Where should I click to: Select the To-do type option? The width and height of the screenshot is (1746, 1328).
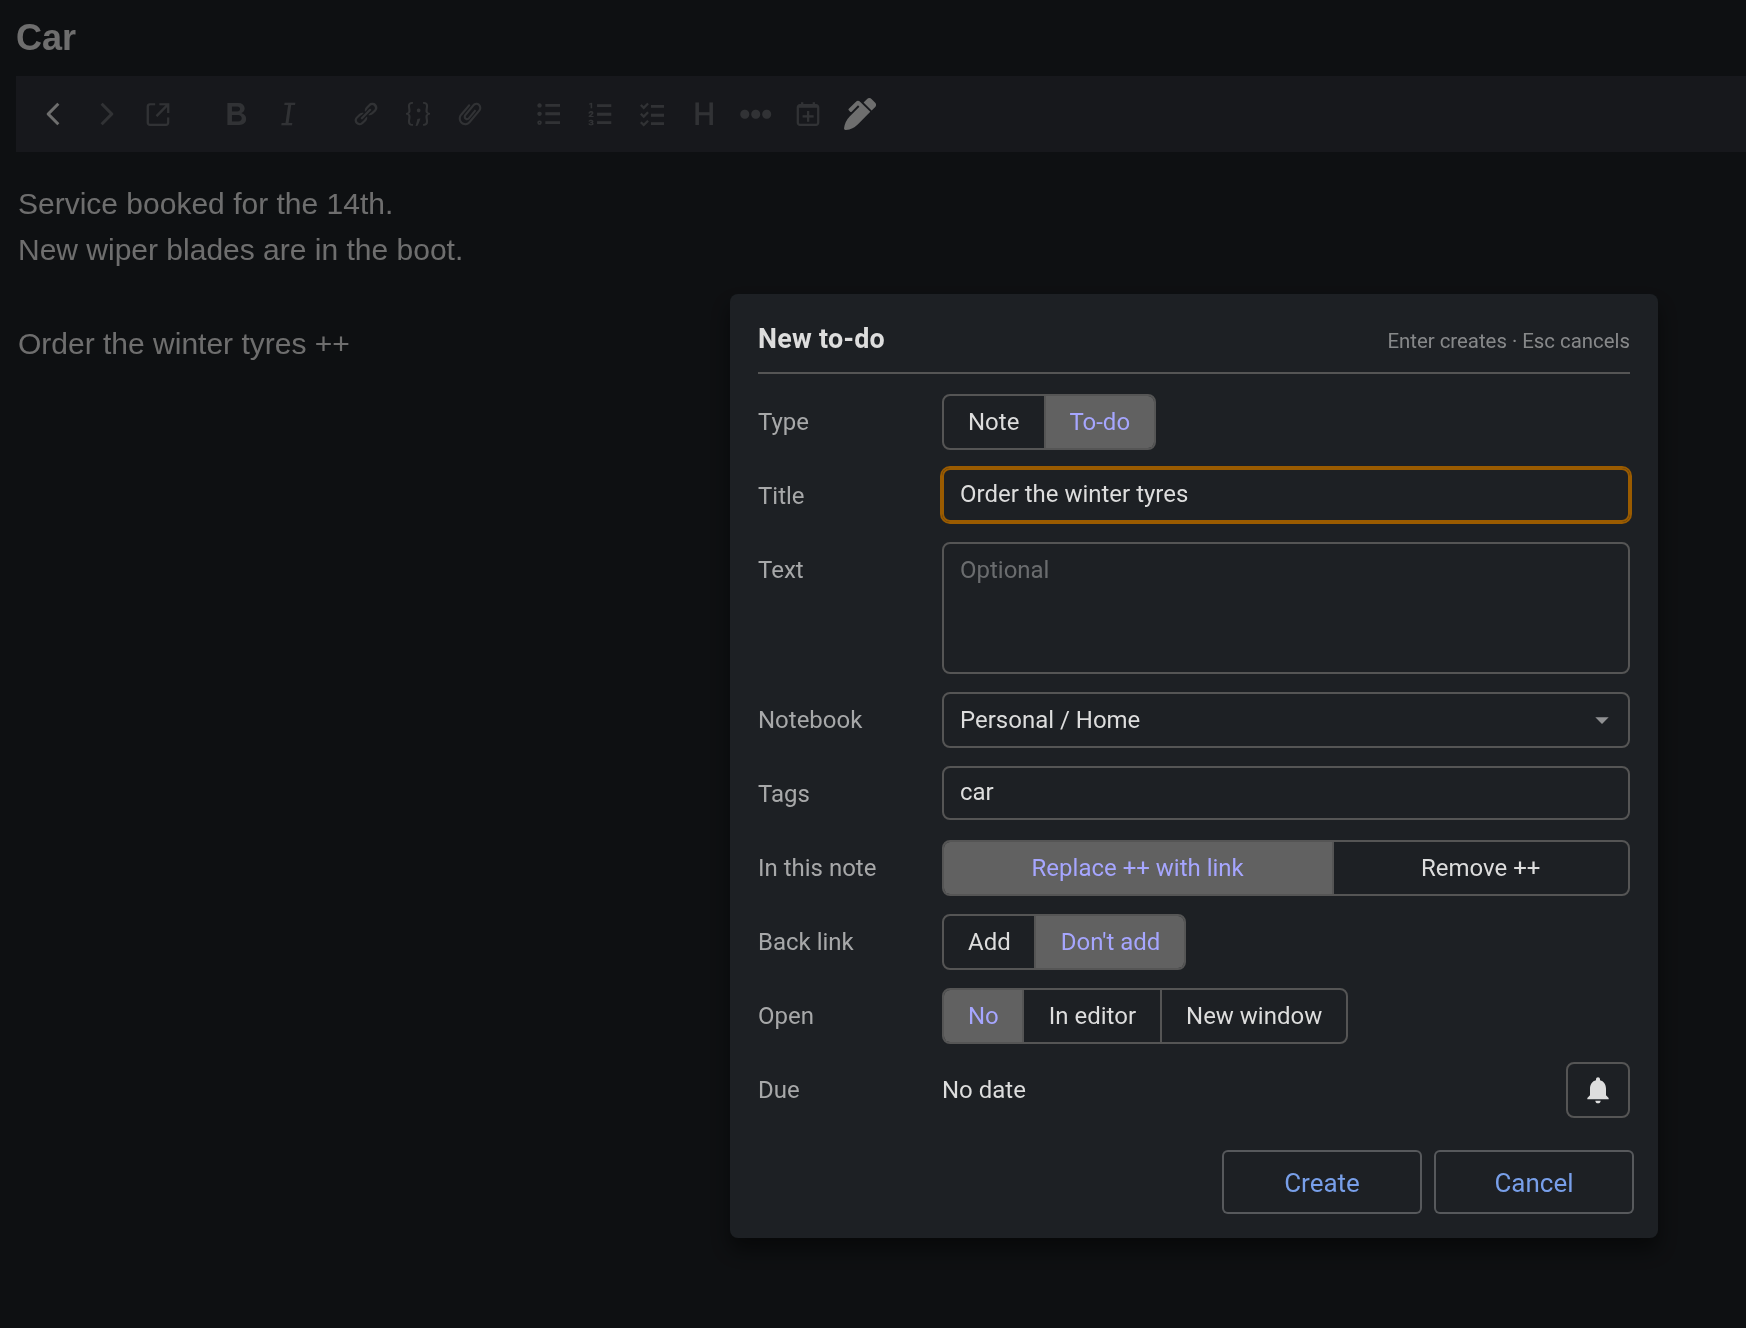(1100, 422)
